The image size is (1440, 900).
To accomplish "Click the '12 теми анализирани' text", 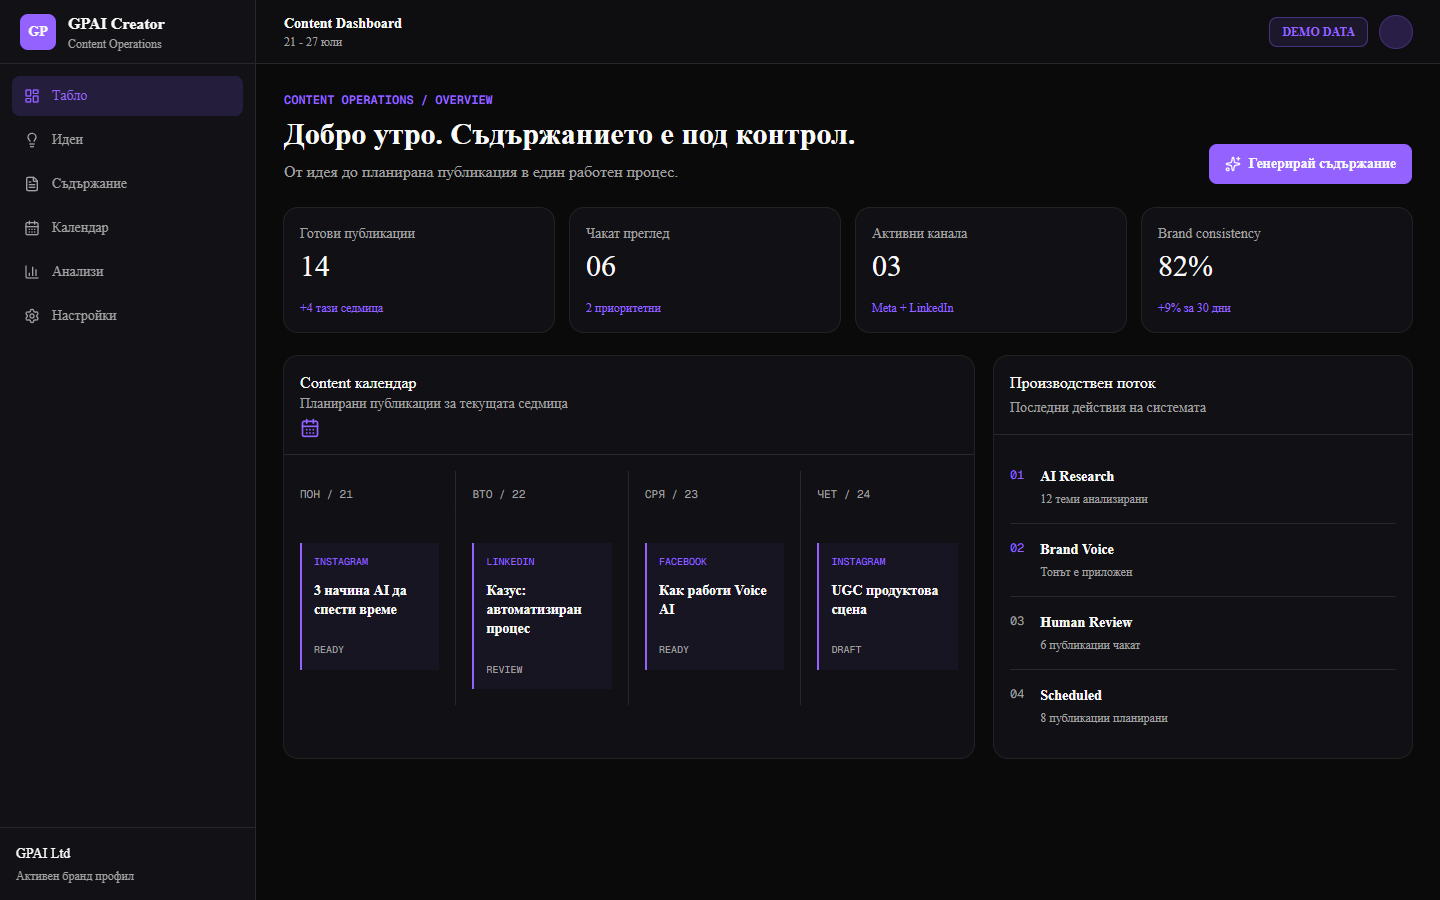I will coord(1094,499).
